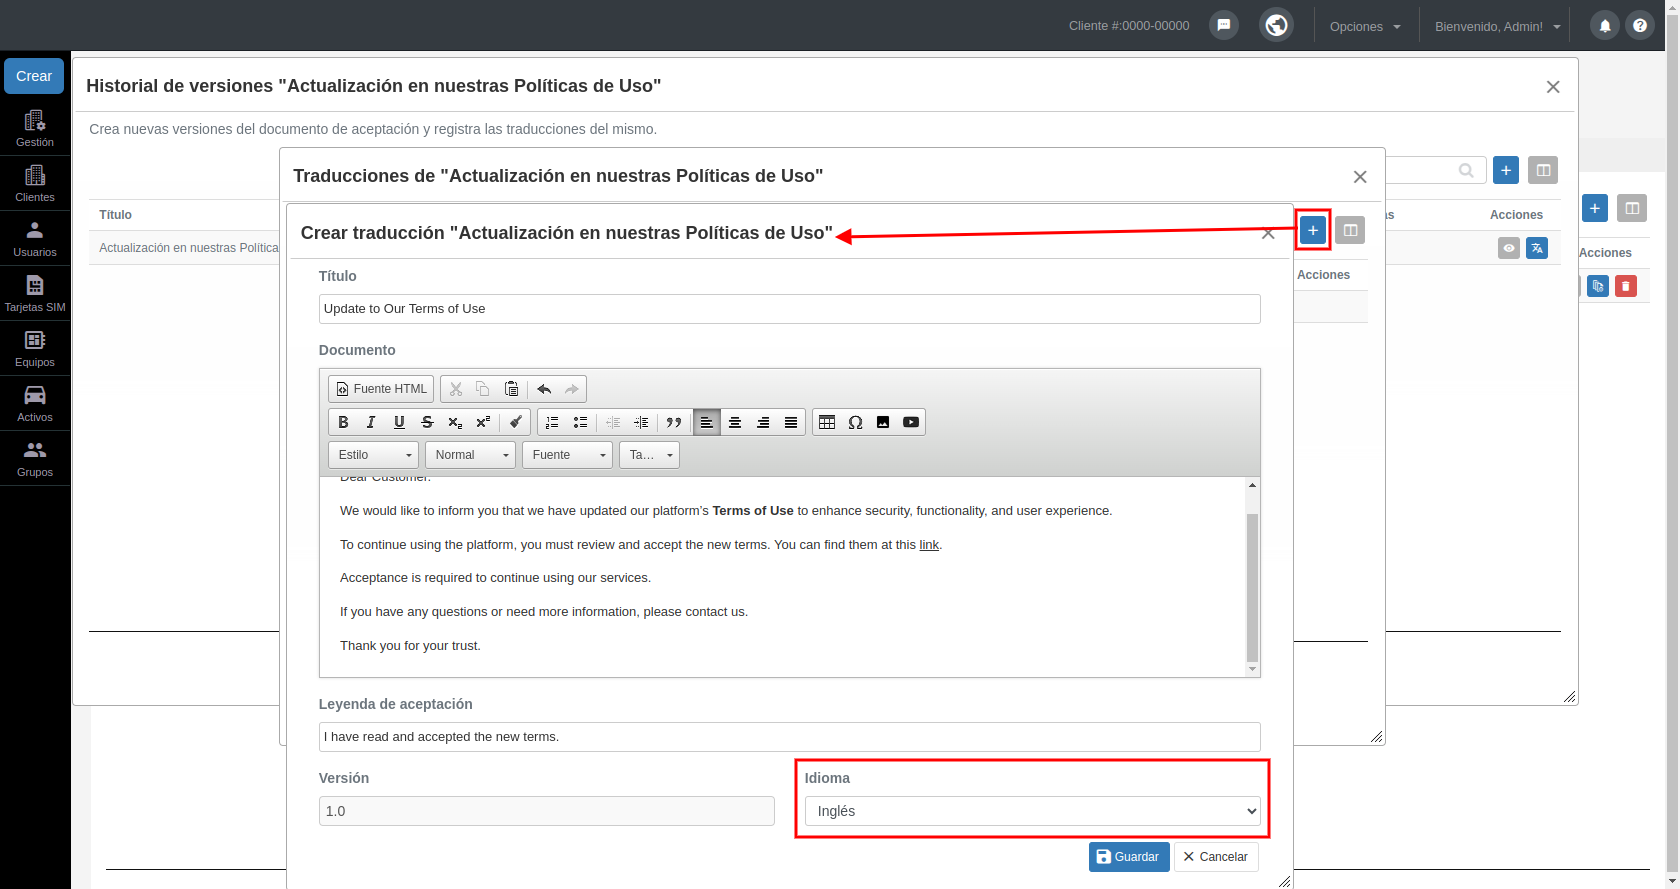Insert an image into the document
The height and width of the screenshot is (889, 1680).
pos(883,422)
